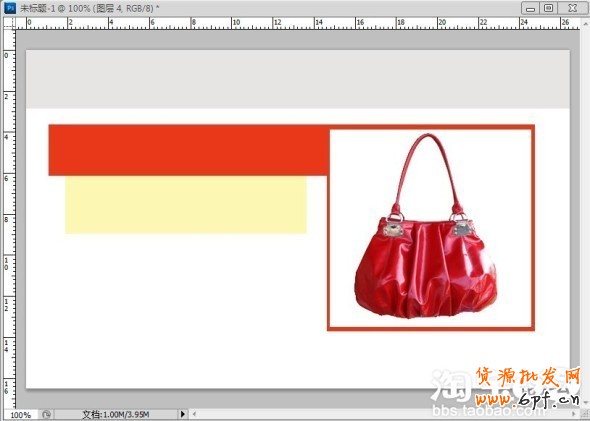Screen dimensions: 590x421
Task: Click the document size info 1.00M/3.95M
Action: (116, 414)
